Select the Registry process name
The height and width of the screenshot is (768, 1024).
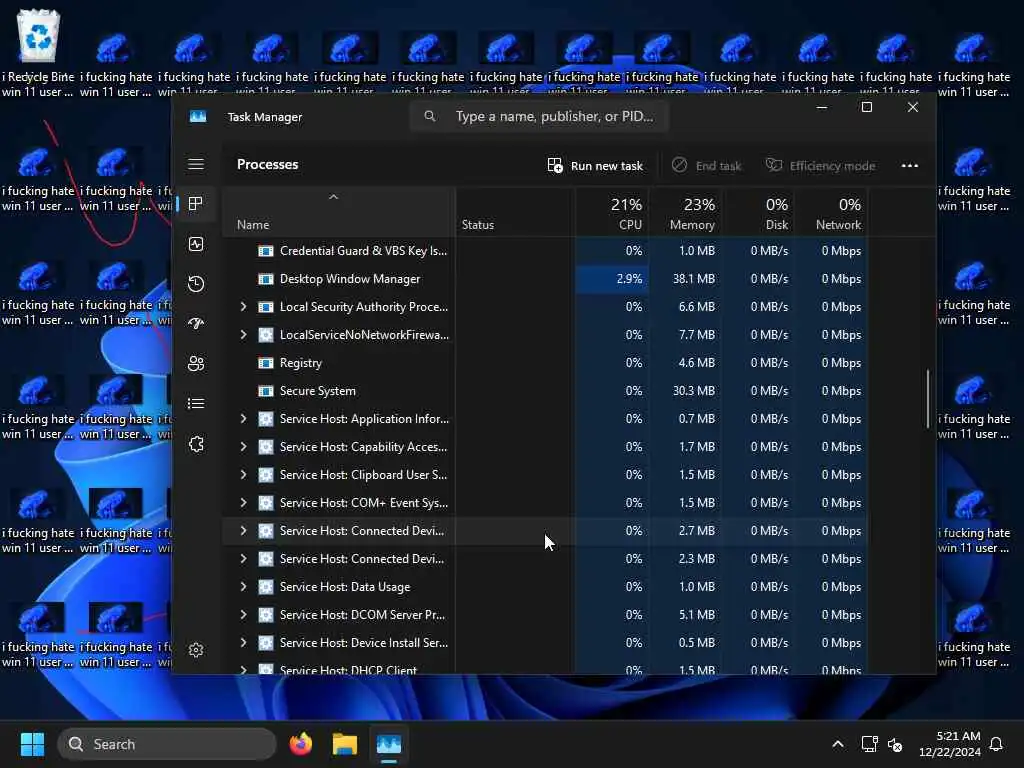(300, 363)
